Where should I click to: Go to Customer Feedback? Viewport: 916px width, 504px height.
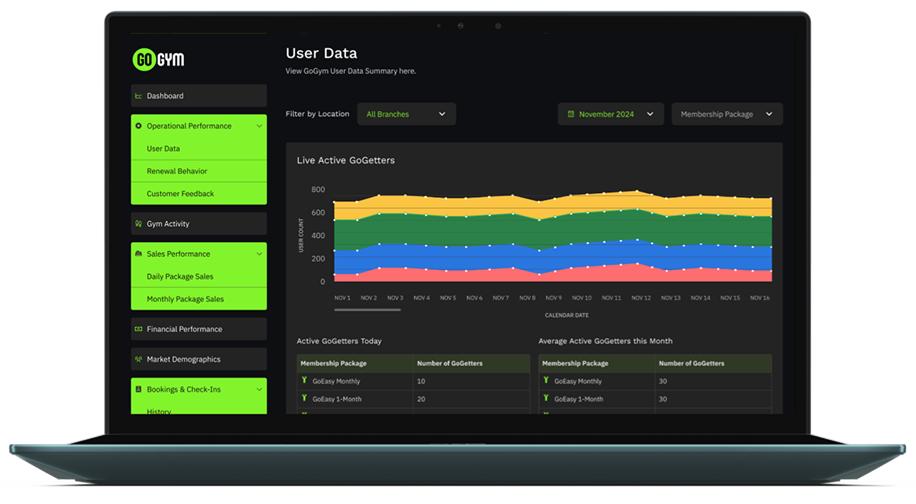click(x=199, y=193)
